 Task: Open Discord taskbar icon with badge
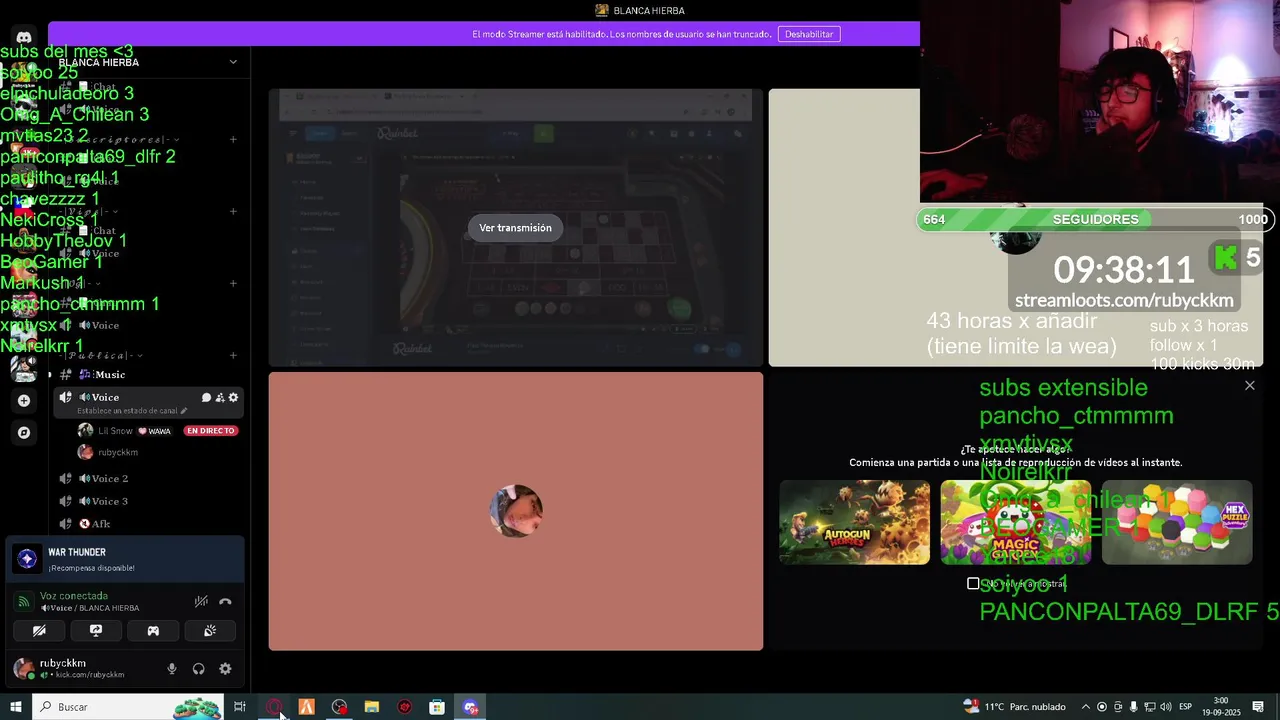coord(470,707)
